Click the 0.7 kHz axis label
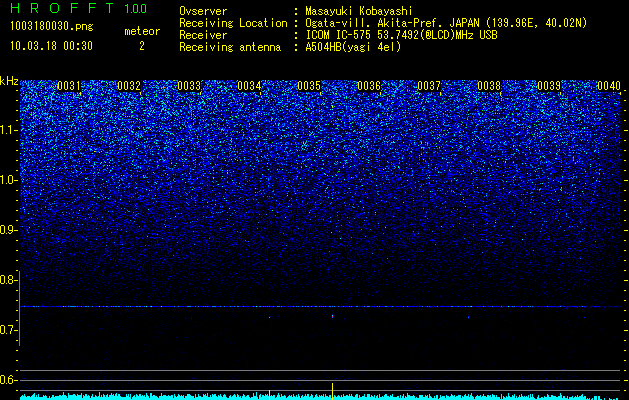Image resolution: width=629 pixels, height=400 pixels. (x=8, y=330)
